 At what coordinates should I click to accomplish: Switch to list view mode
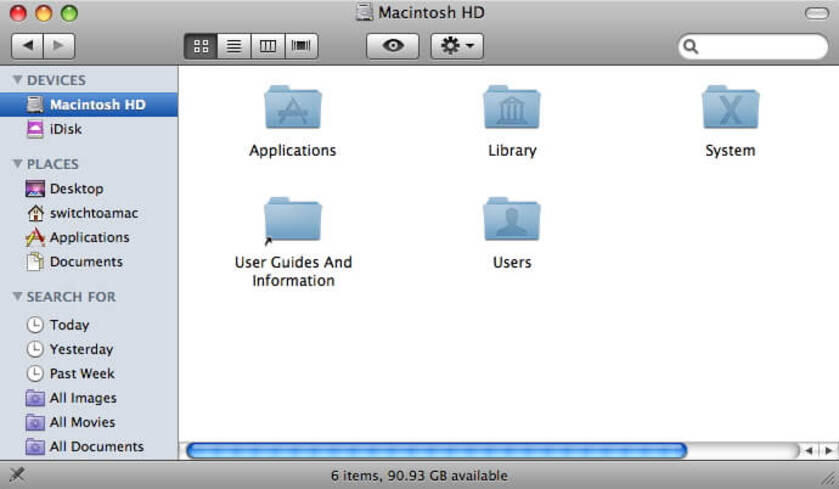234,46
